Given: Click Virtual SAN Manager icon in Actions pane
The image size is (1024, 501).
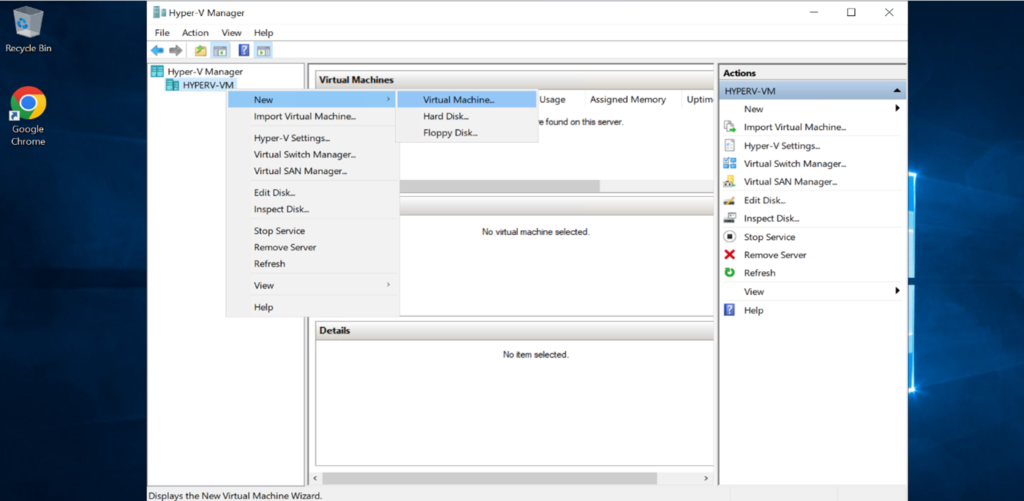Looking at the screenshot, I should [730, 182].
